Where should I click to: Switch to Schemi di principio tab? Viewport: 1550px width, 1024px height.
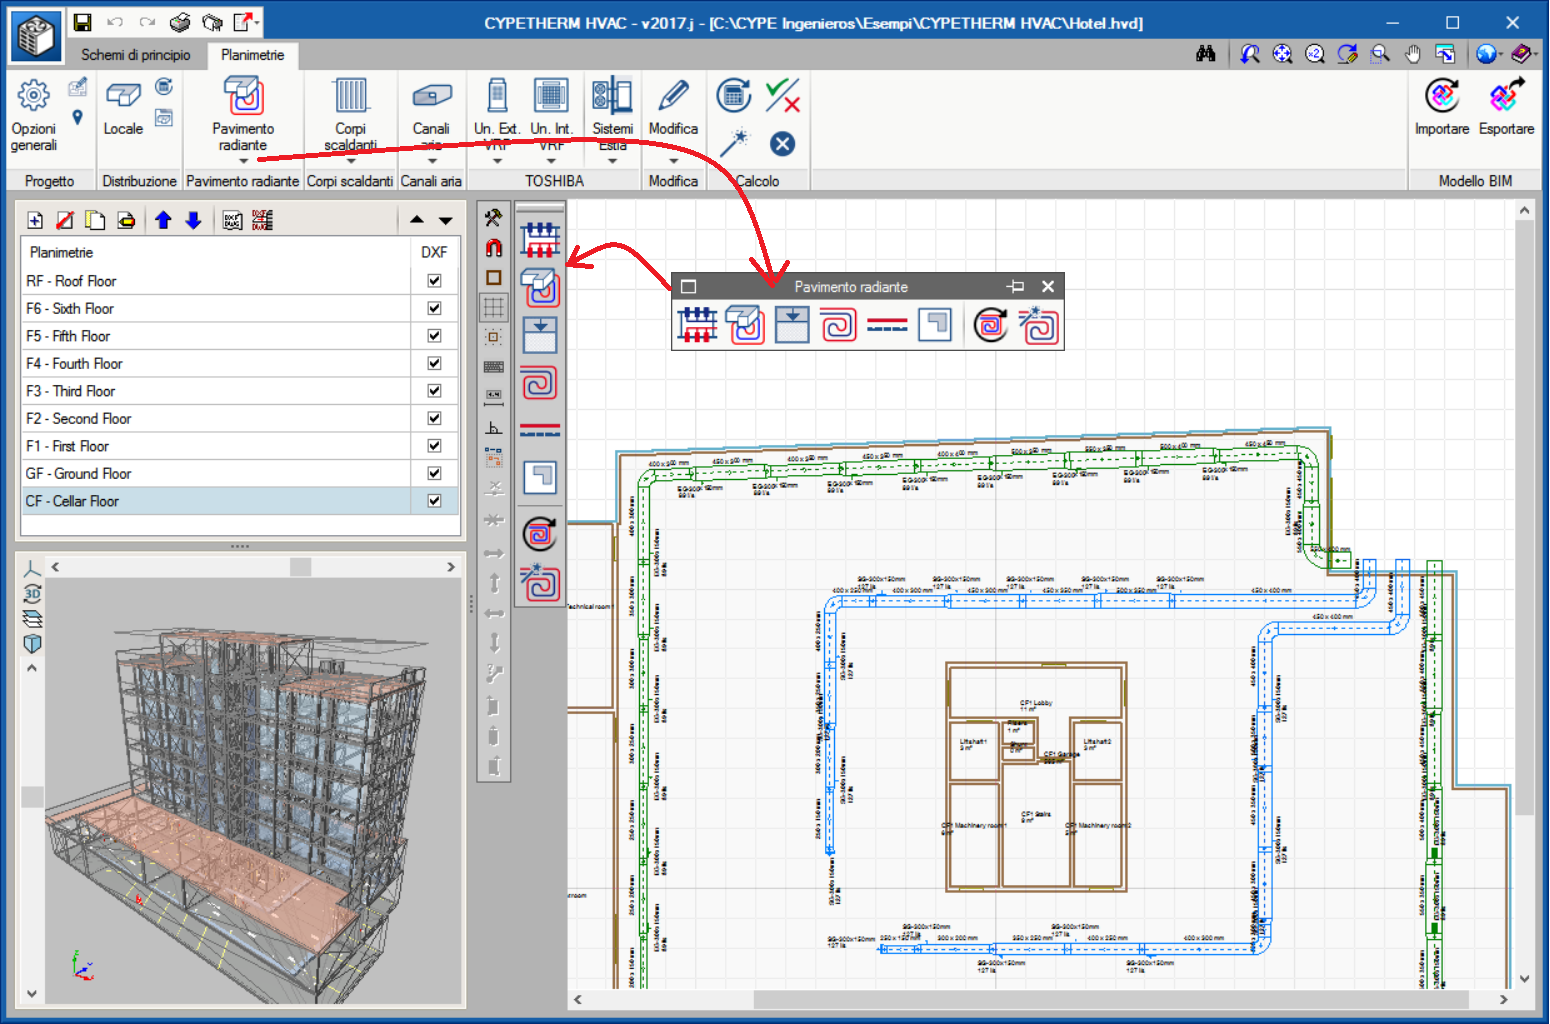[135, 55]
